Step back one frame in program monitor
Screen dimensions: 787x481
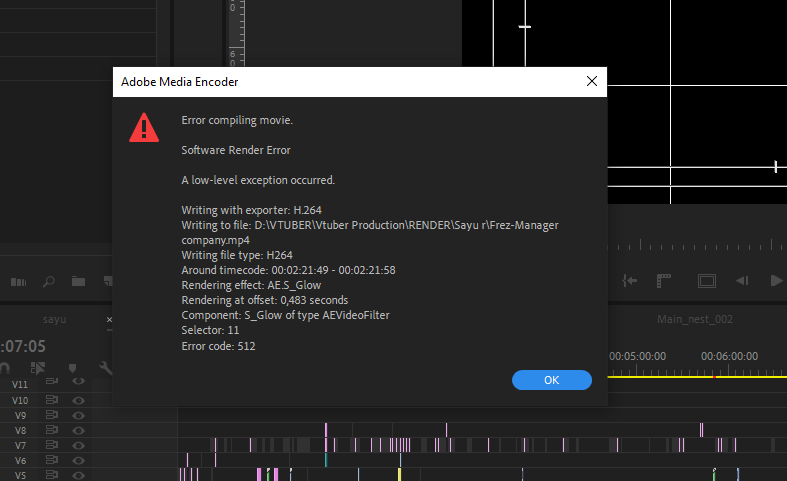tap(742, 281)
